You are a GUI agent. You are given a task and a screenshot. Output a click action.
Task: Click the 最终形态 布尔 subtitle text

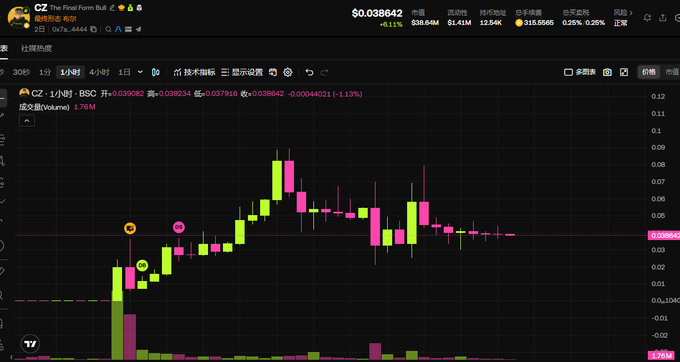pos(56,19)
